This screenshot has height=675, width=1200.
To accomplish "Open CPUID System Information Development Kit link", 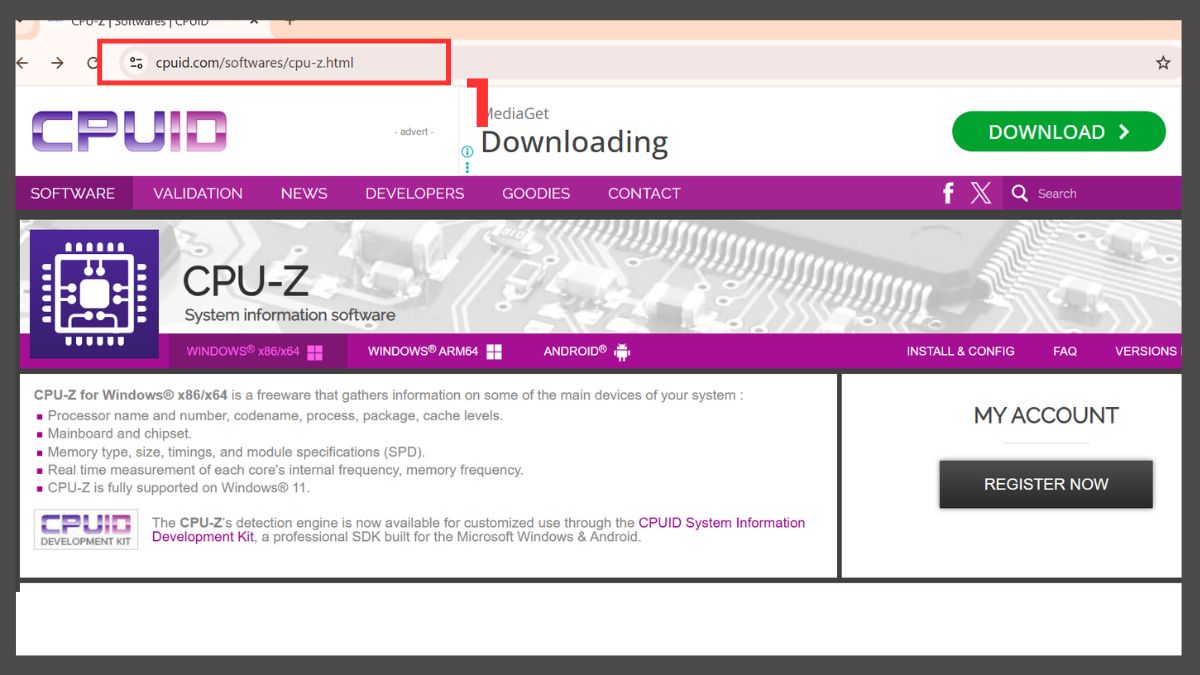I will (478, 530).
